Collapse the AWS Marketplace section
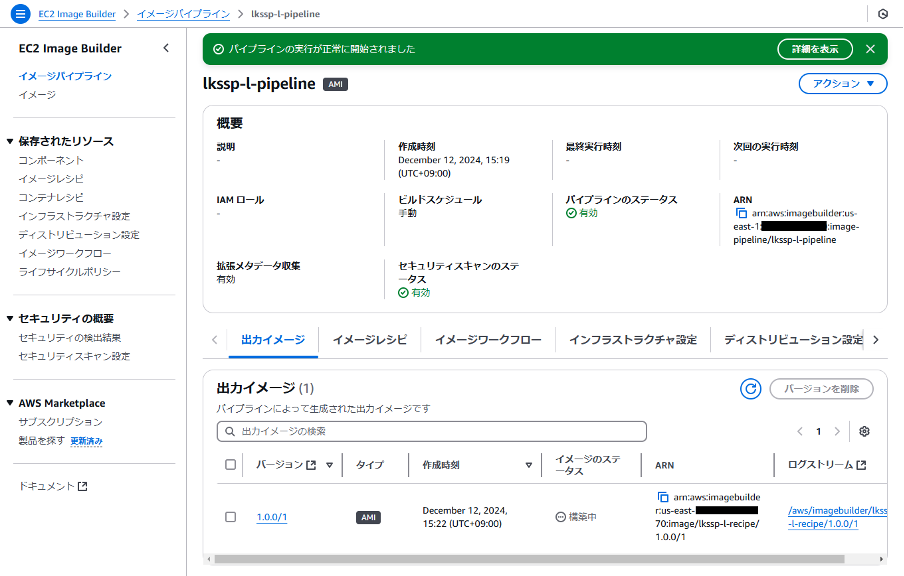The image size is (904, 576). [x=10, y=403]
